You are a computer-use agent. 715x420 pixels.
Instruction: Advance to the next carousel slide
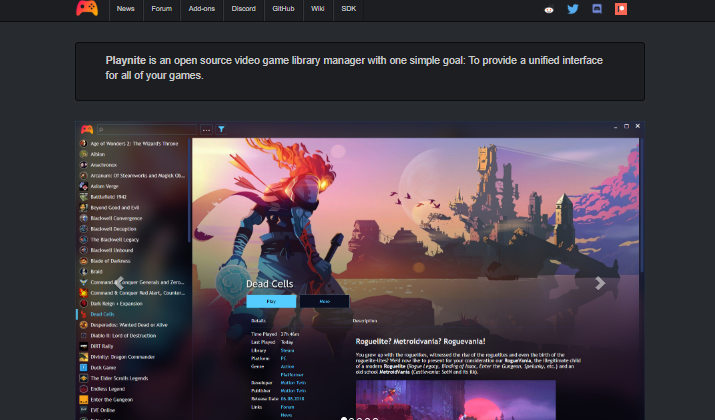[600, 283]
